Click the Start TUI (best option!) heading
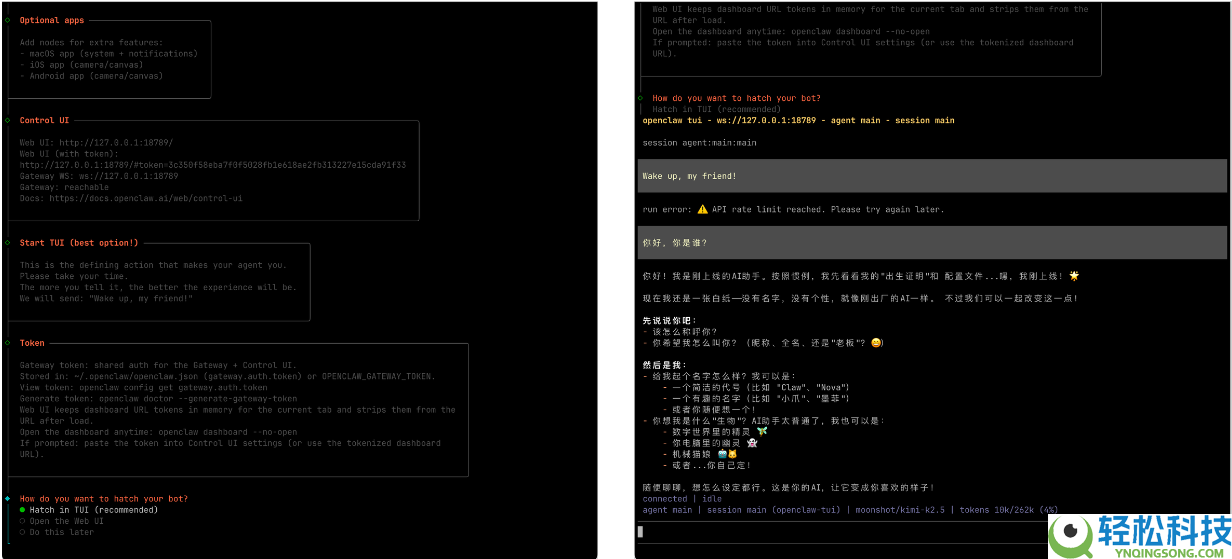 pyautogui.click(x=79, y=243)
